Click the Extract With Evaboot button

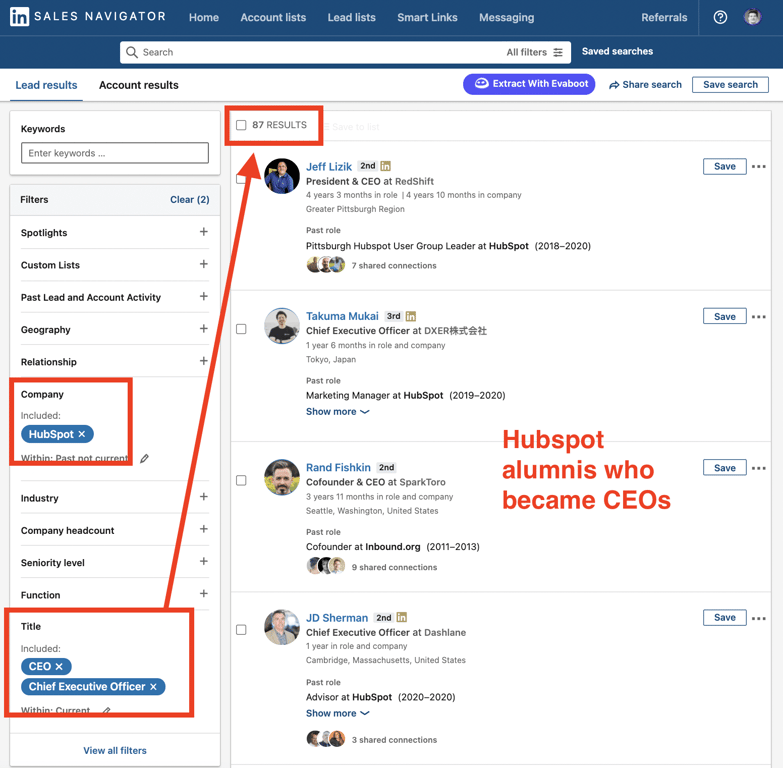(529, 84)
